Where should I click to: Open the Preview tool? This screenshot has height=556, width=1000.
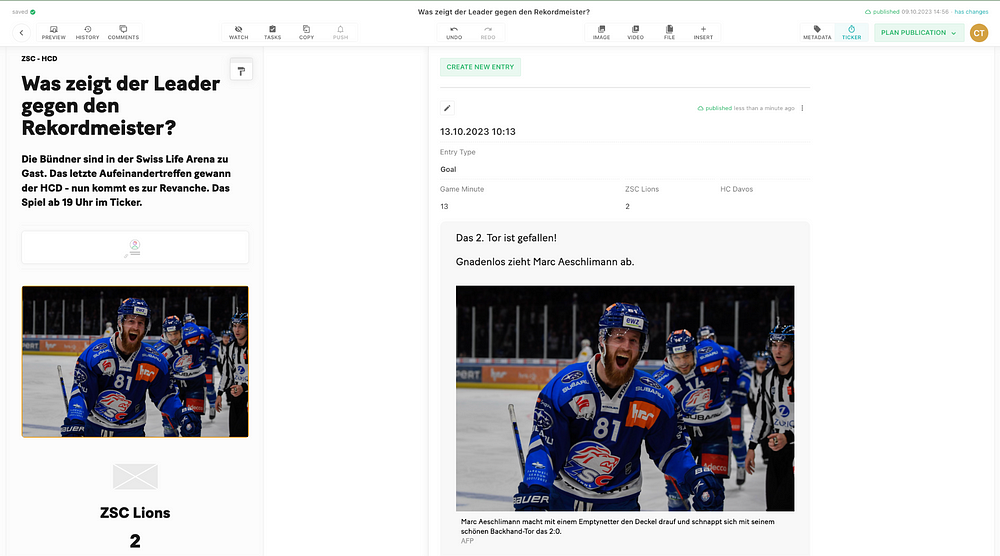click(x=54, y=33)
